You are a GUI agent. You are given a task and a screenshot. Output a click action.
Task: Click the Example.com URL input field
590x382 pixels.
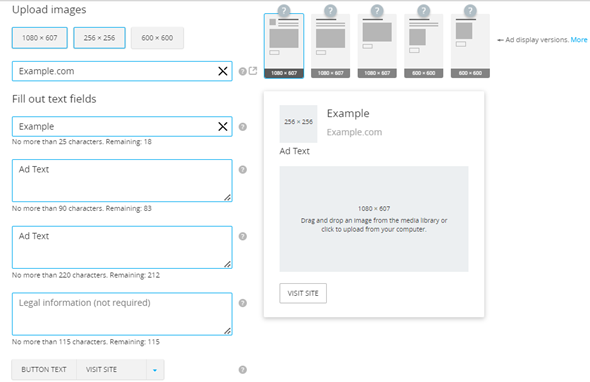122,71
